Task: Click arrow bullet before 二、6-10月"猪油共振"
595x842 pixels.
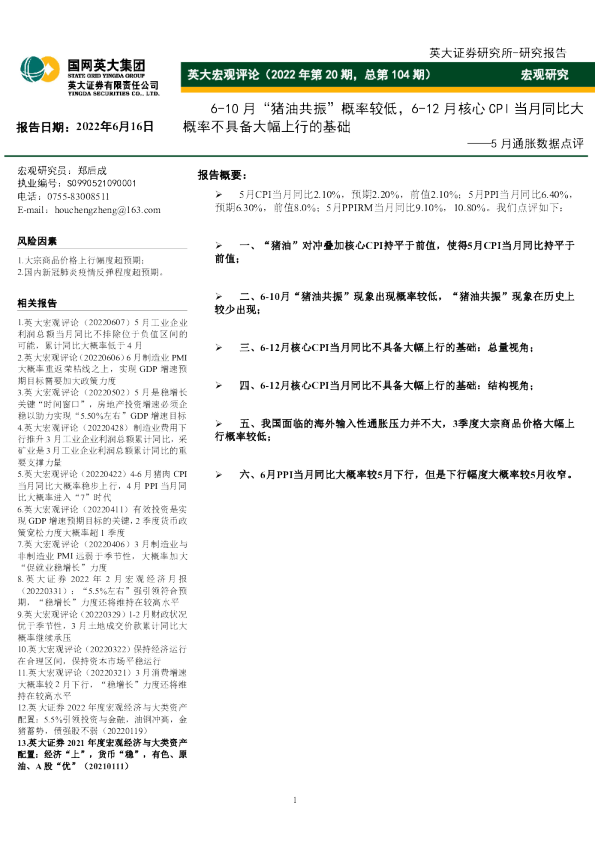Action: pos(219,296)
